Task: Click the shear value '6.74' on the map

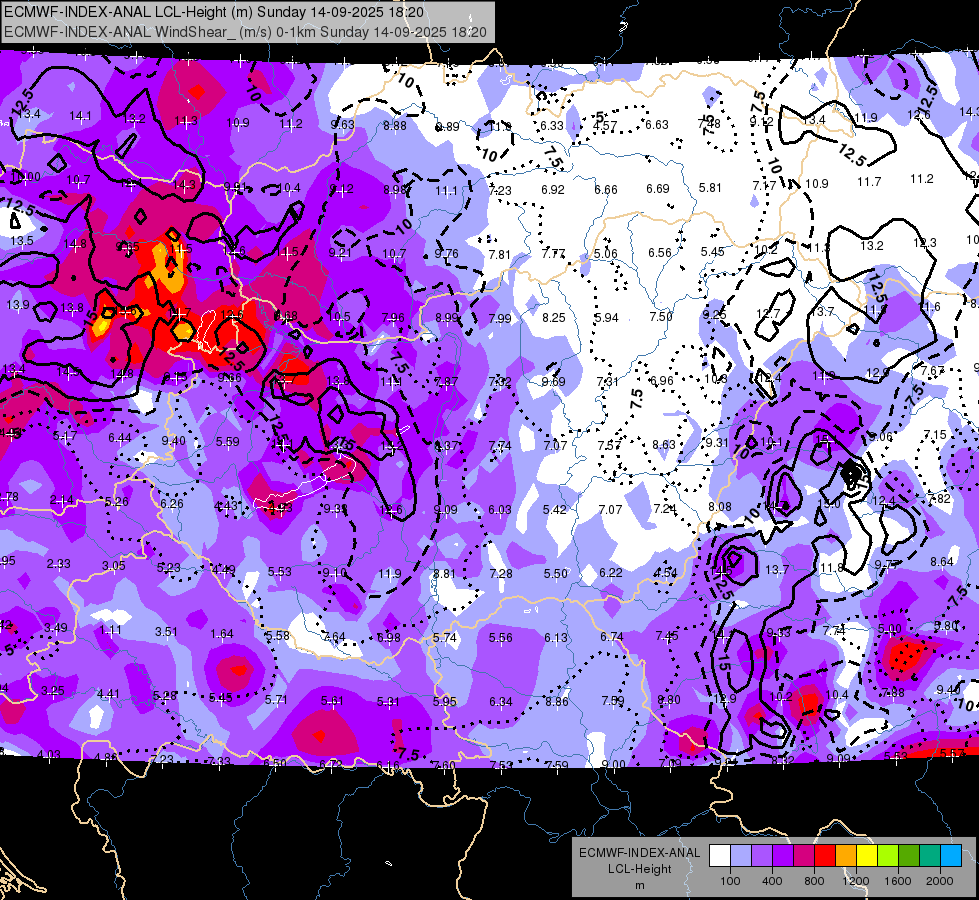Action: coord(612,636)
